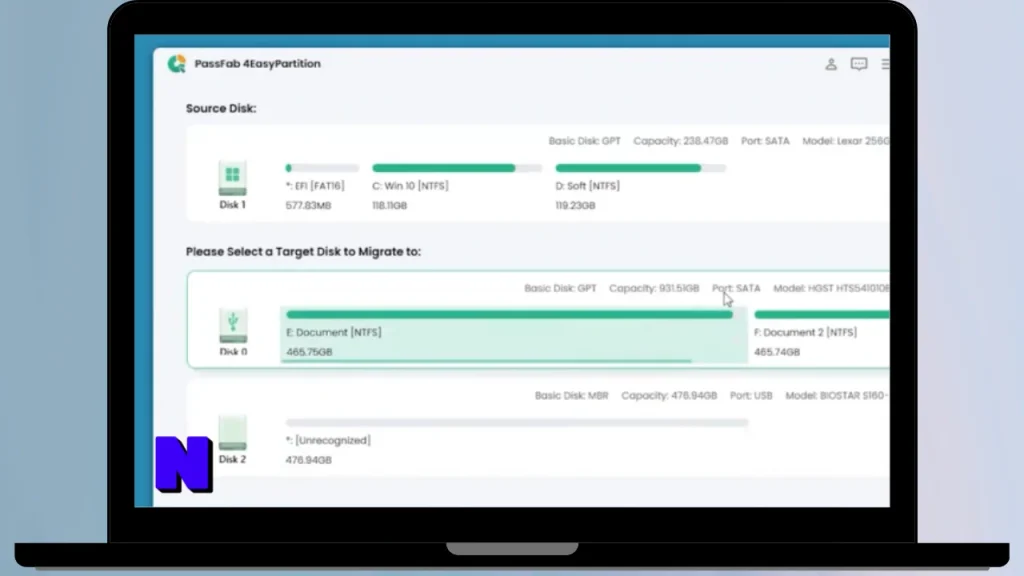
Task: Click the 577.83MB size text
Action: coord(308,206)
